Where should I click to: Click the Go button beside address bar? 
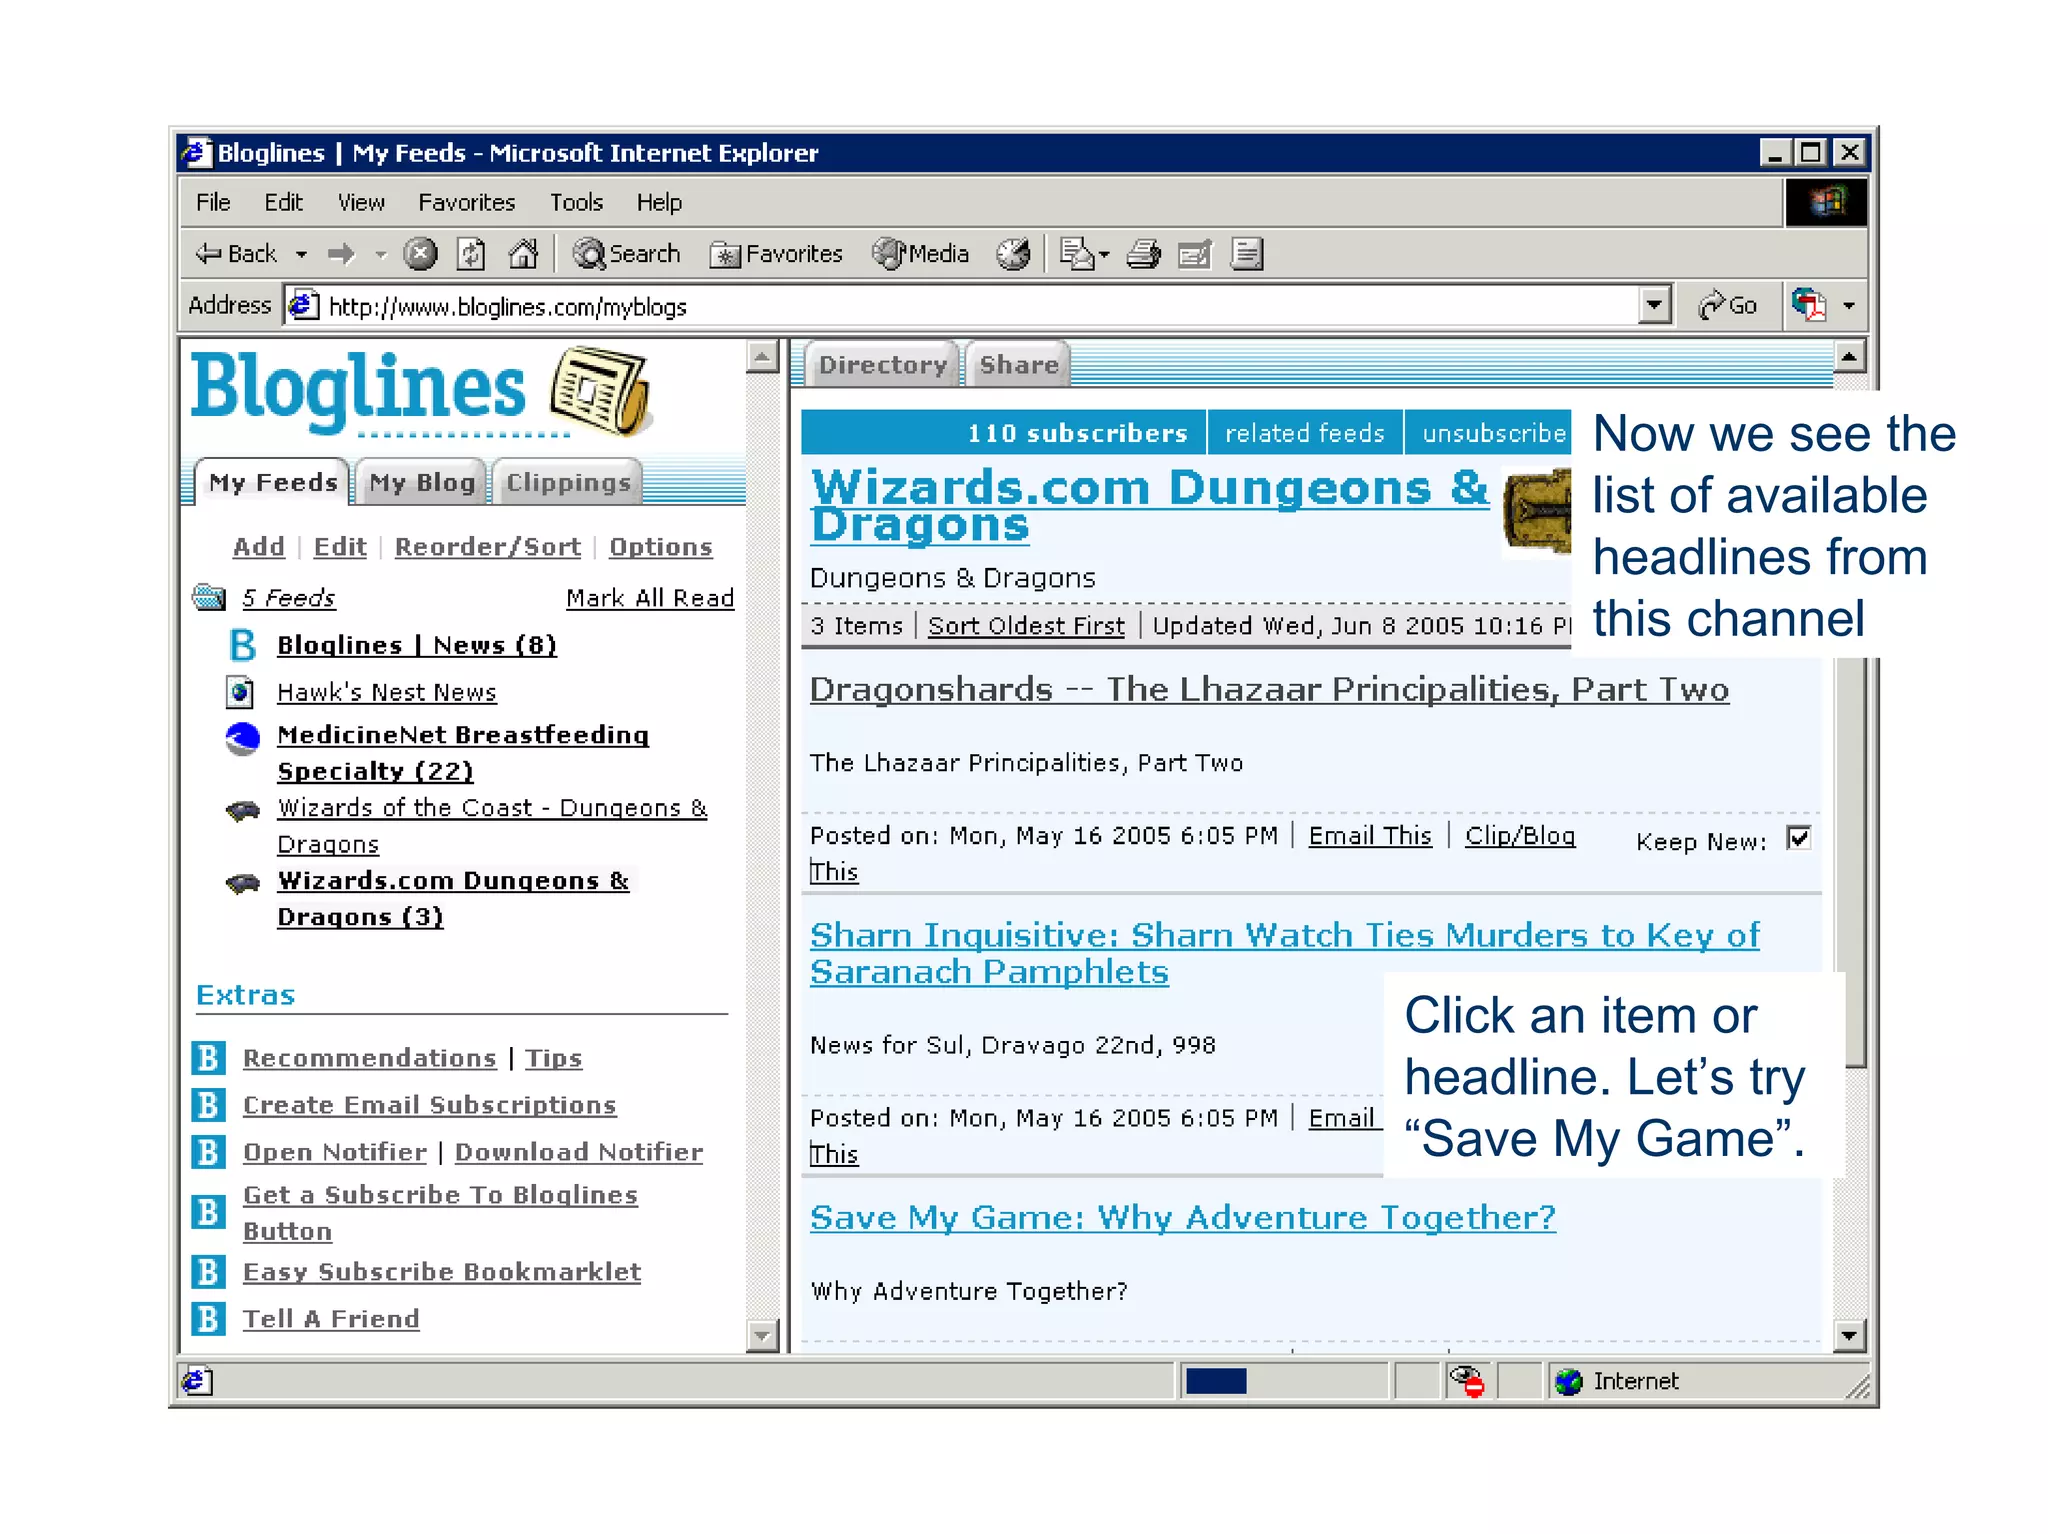click(x=1728, y=305)
